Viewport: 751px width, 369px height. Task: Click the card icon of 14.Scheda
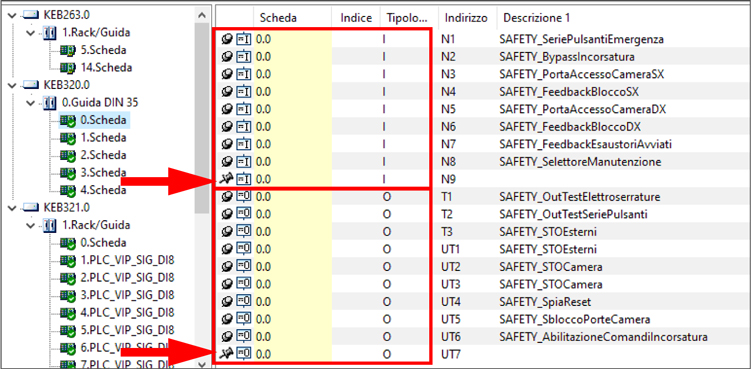click(68, 68)
